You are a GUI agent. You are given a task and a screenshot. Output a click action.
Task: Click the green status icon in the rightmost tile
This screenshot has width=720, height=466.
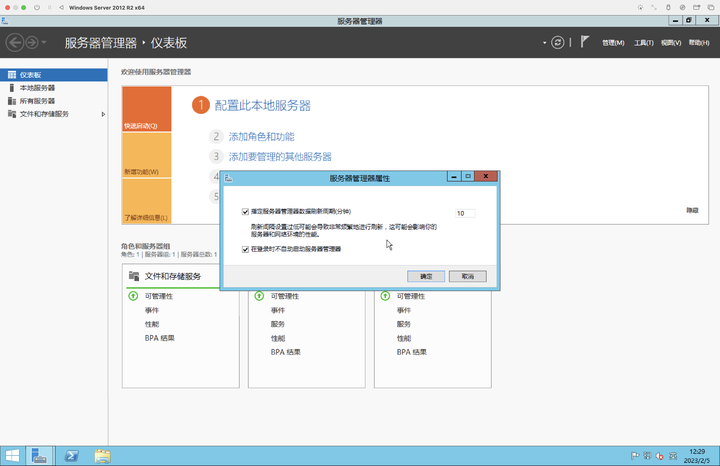pyautogui.click(x=385, y=296)
